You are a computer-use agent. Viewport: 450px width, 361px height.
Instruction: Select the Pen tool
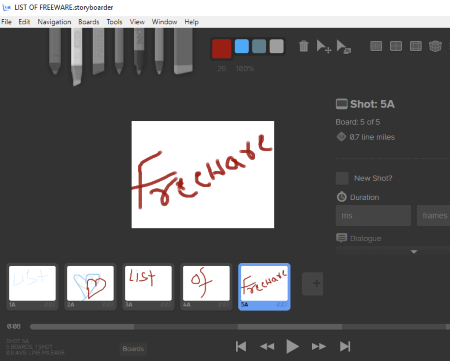coord(139,51)
